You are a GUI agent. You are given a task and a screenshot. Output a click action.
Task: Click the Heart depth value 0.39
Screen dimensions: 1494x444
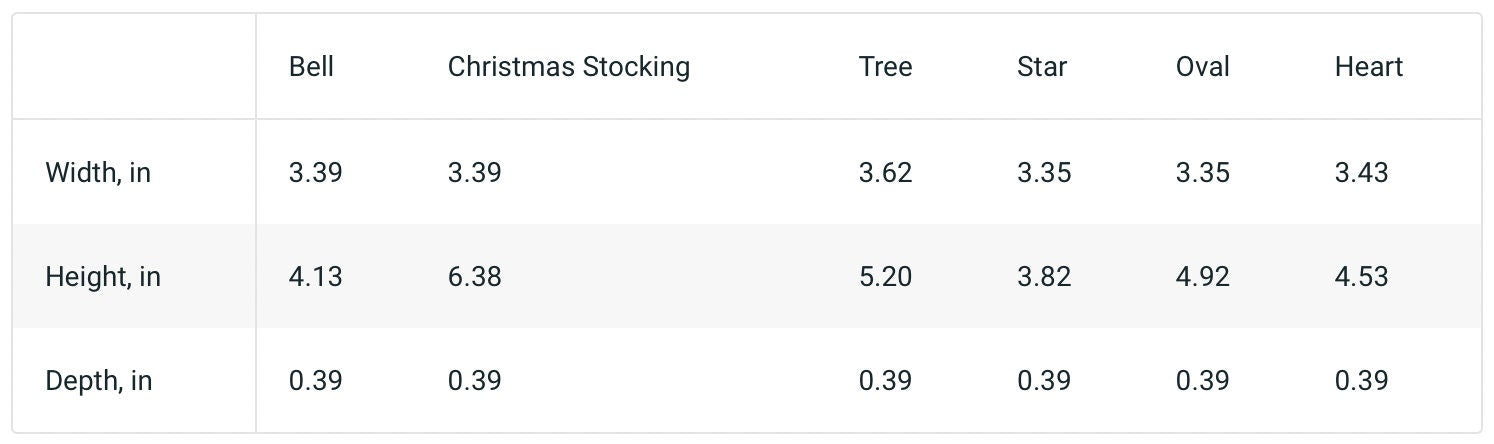(1361, 381)
